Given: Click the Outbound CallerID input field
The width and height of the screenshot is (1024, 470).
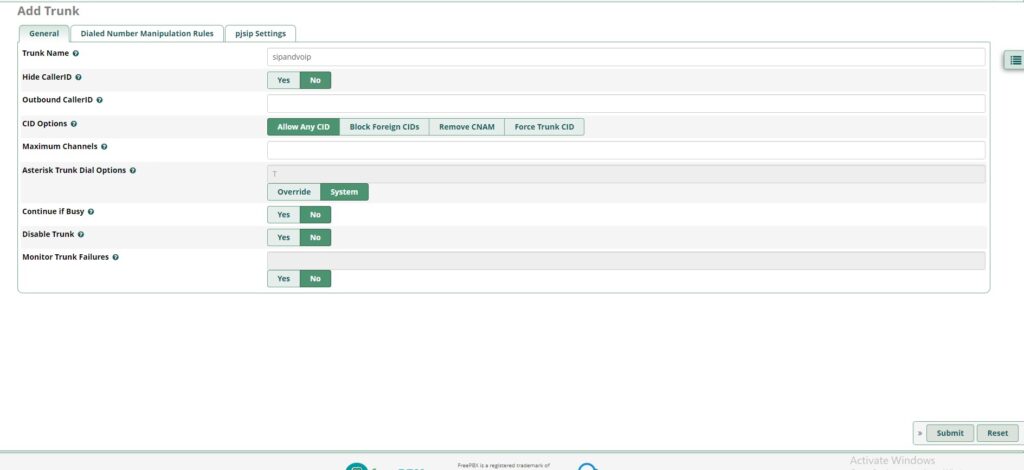Looking at the screenshot, I should coord(626,103).
